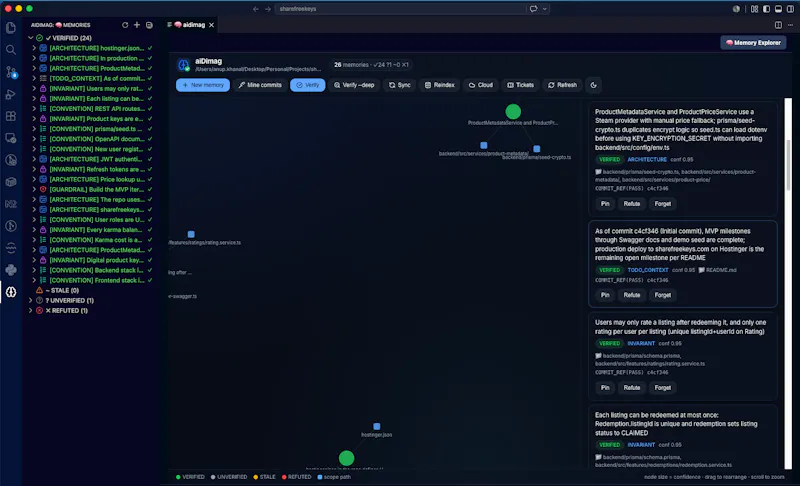Switch to the aidimag editor tab

coord(190,25)
